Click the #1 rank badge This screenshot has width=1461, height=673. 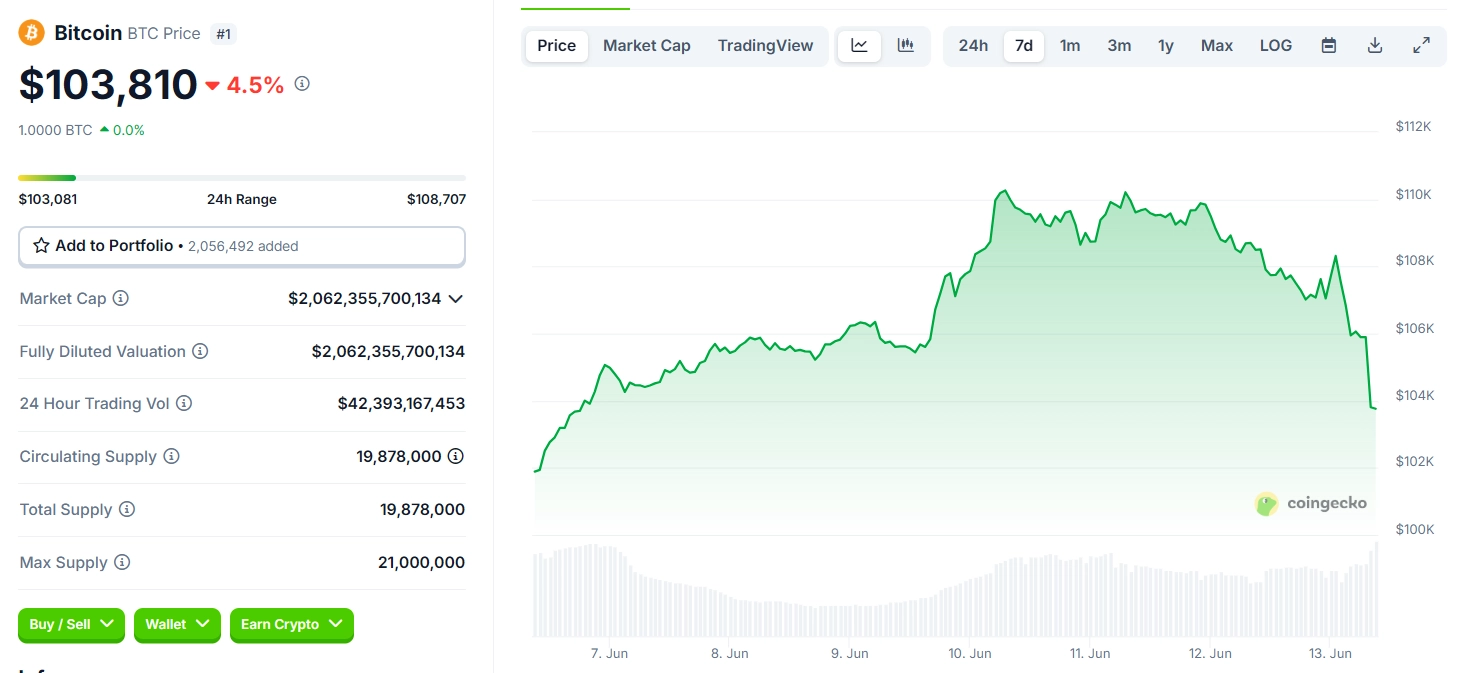pos(224,33)
